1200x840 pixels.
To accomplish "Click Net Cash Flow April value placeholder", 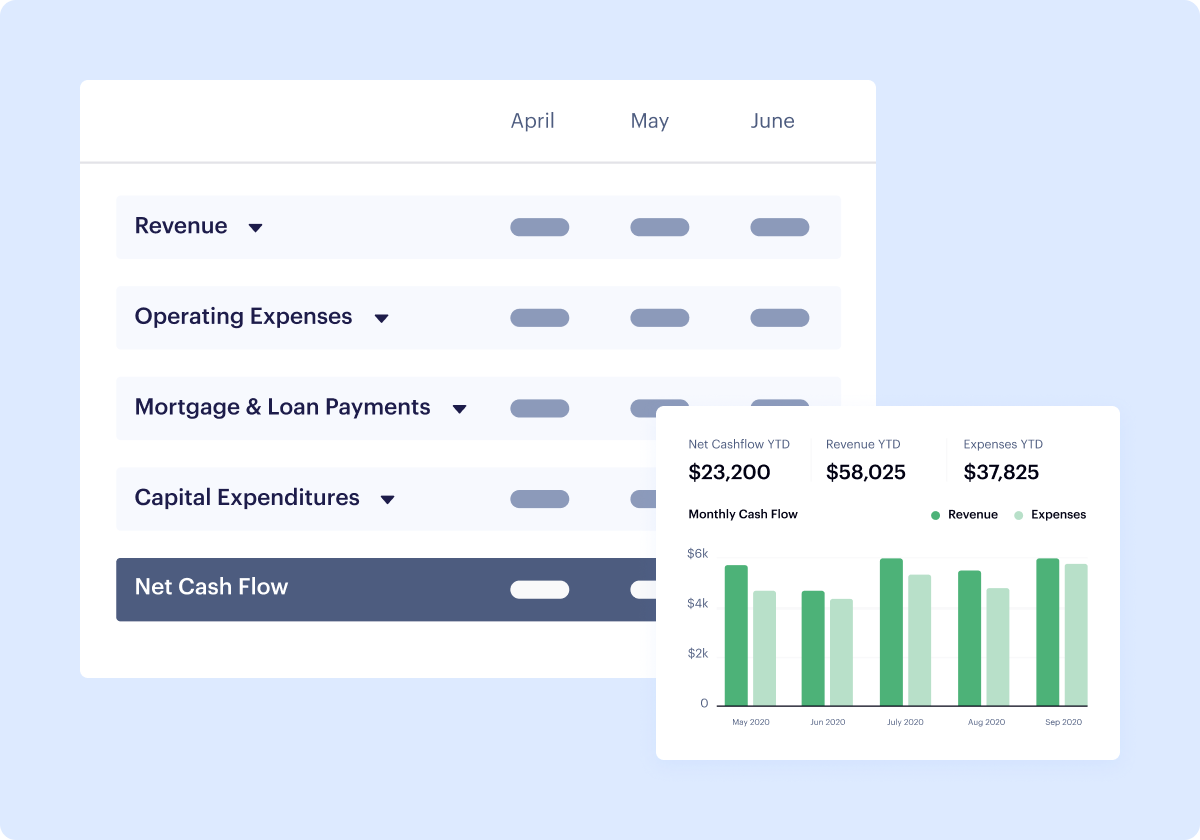I will point(540,590).
